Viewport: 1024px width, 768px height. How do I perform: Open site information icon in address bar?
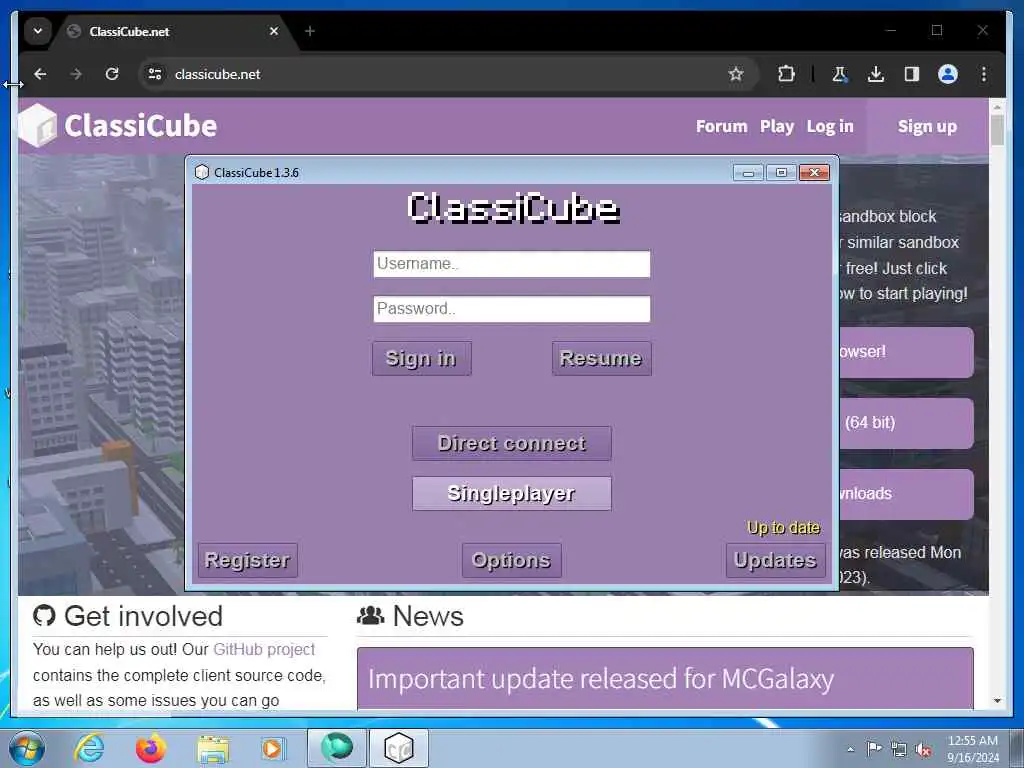click(x=155, y=74)
